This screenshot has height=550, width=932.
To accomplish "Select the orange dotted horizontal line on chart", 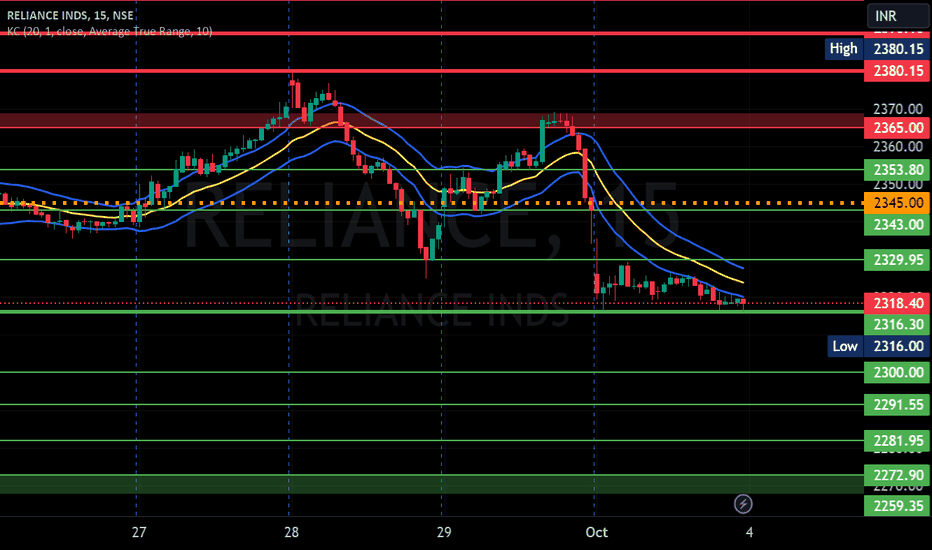I will 432,203.
